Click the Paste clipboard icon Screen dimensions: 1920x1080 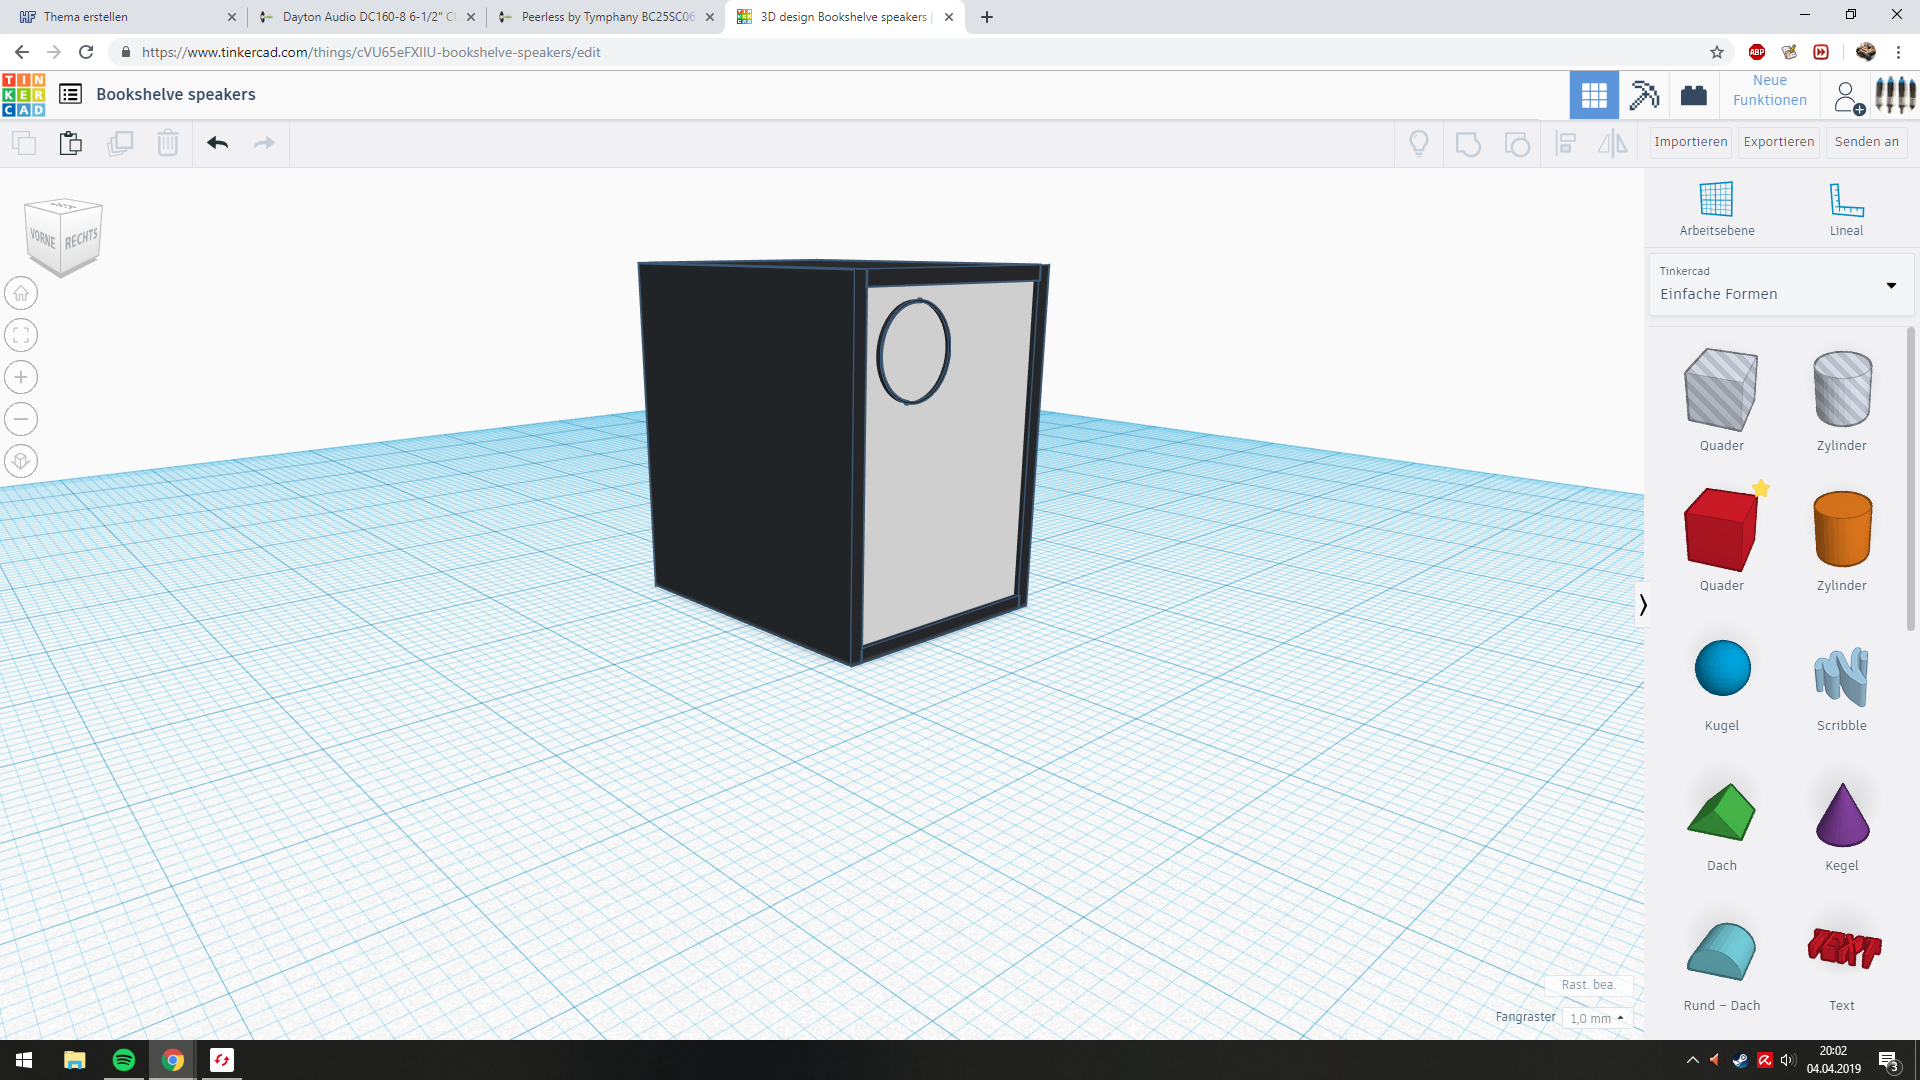pyautogui.click(x=71, y=143)
